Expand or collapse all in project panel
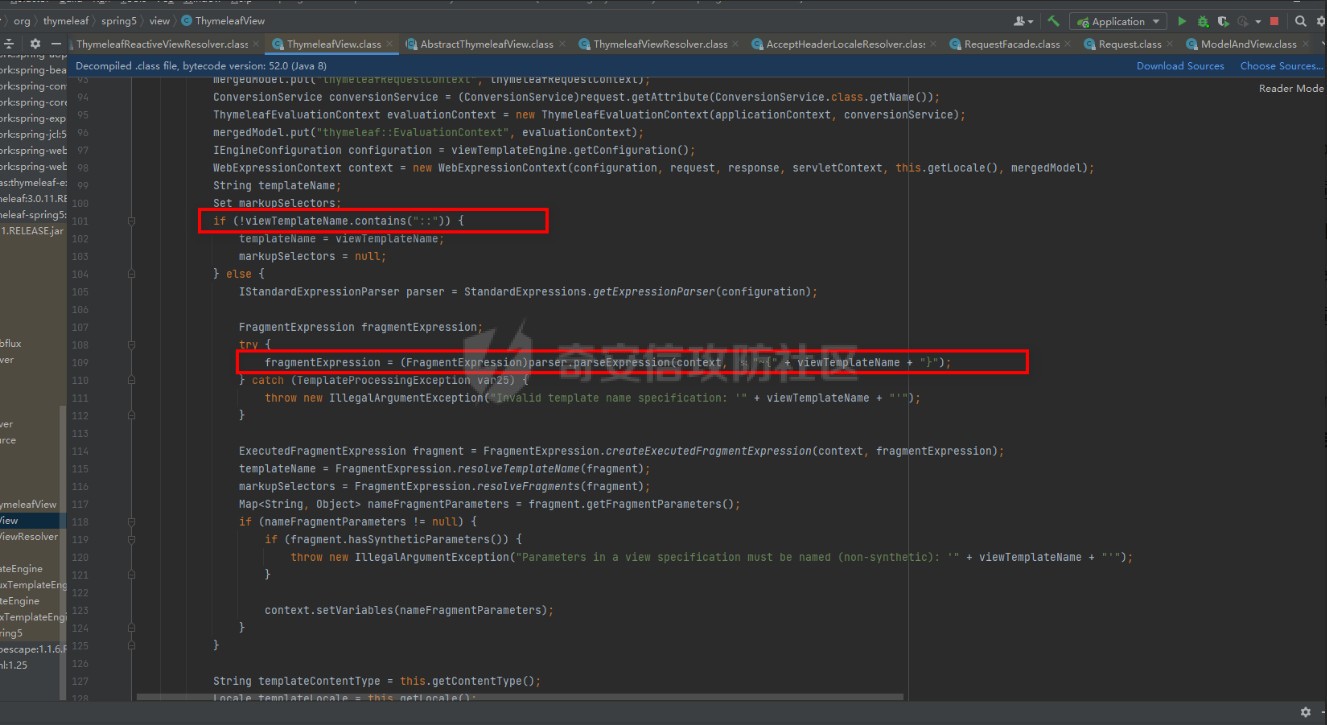Viewport: 1327px width, 725px height. (10, 44)
